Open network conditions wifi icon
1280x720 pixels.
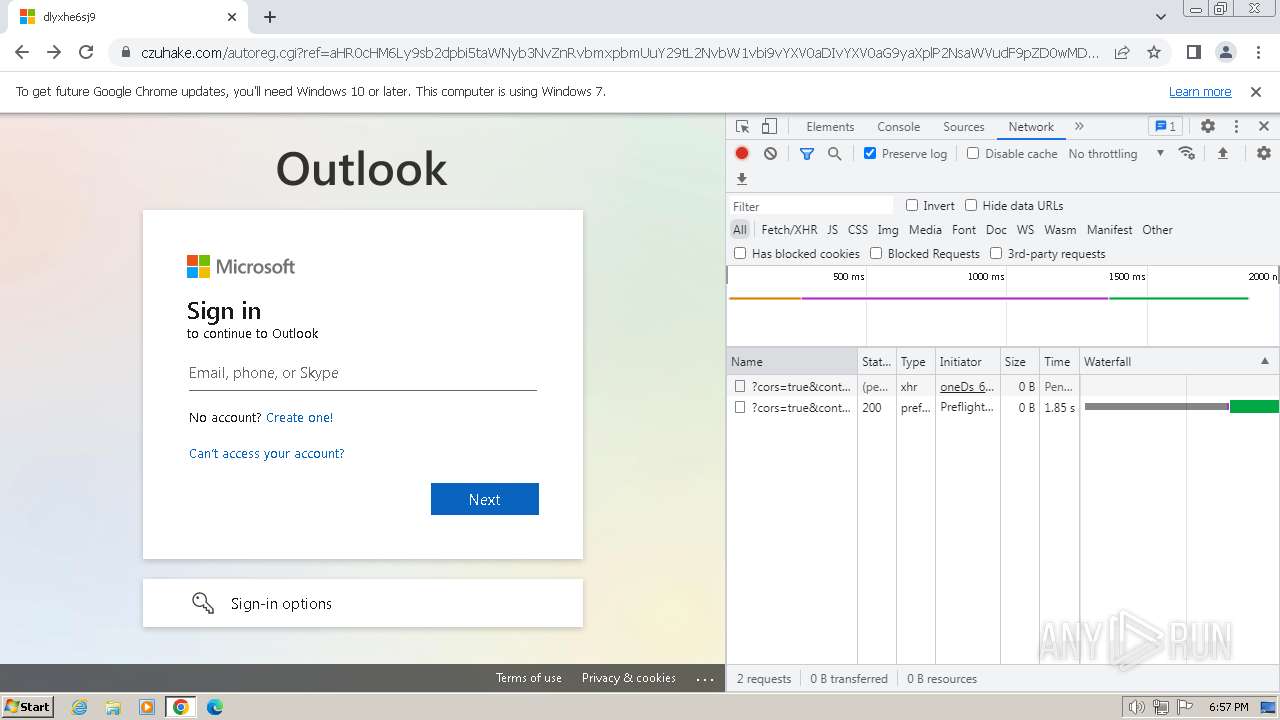(x=1187, y=153)
